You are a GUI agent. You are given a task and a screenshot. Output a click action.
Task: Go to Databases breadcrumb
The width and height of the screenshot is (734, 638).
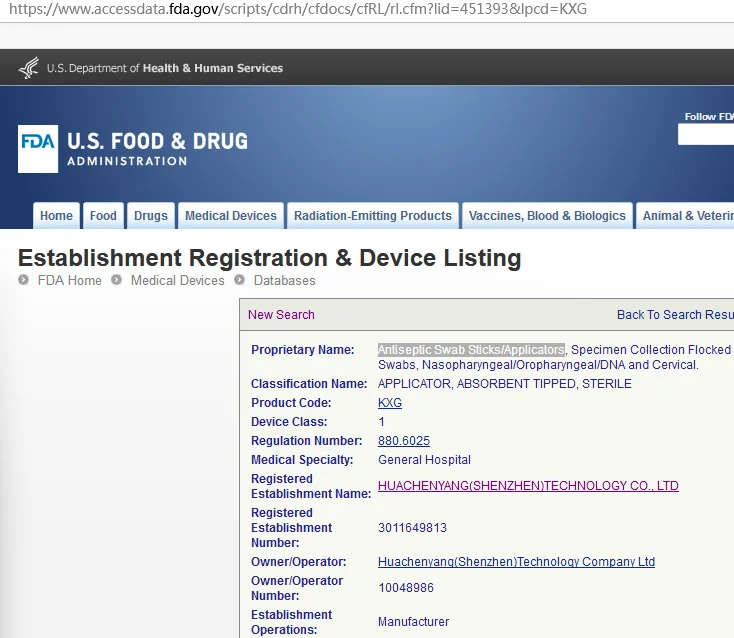pyautogui.click(x=285, y=280)
